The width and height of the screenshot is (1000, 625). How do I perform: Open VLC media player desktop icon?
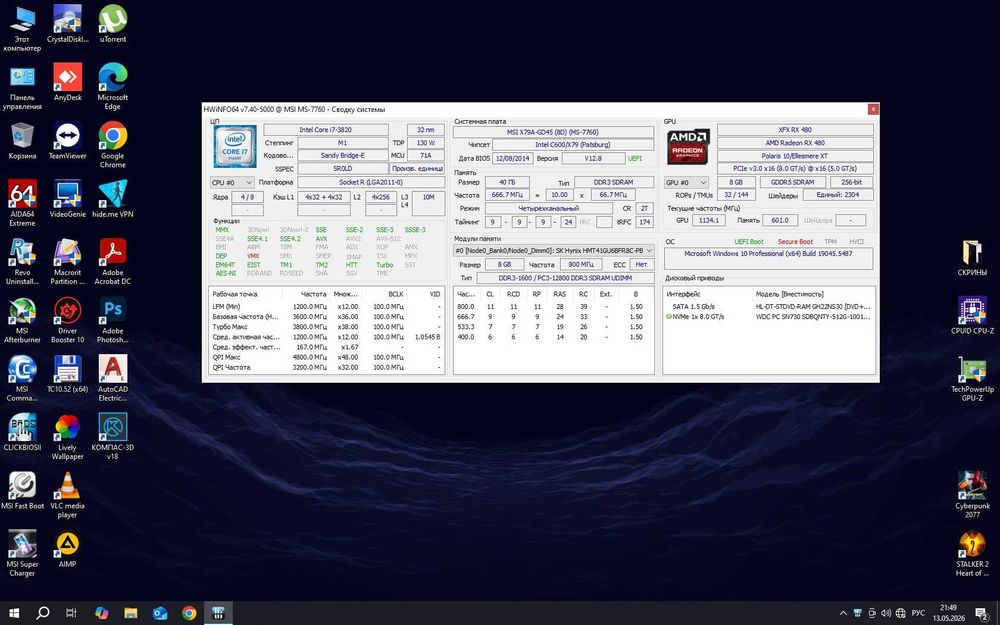(x=68, y=495)
